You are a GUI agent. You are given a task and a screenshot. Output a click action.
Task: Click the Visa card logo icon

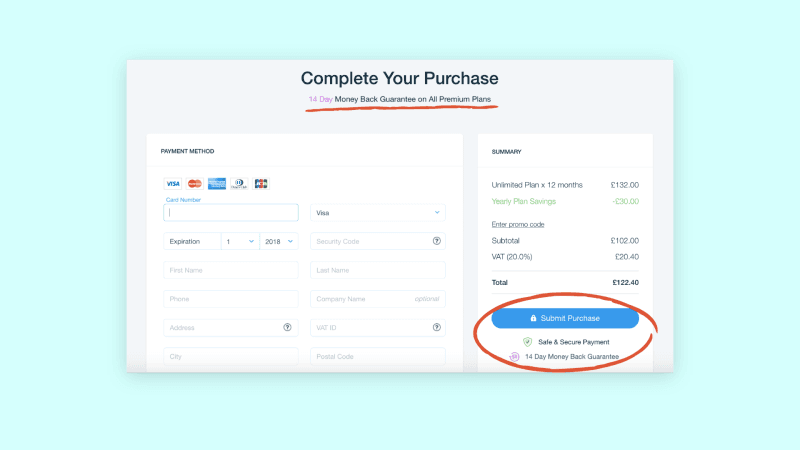tap(172, 184)
